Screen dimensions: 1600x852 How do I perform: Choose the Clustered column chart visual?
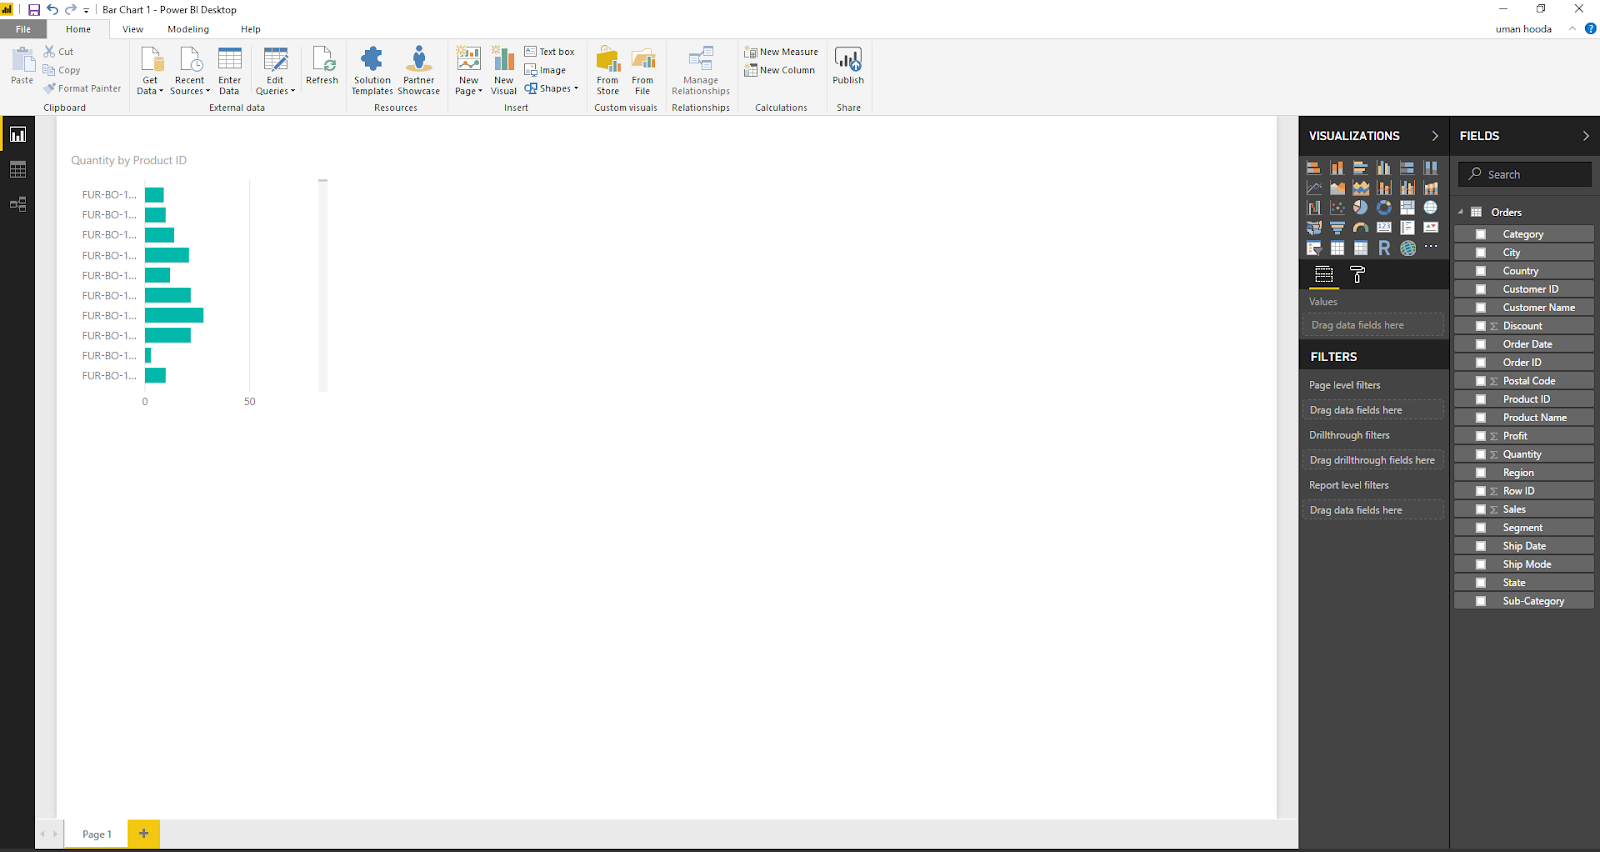click(x=1384, y=168)
